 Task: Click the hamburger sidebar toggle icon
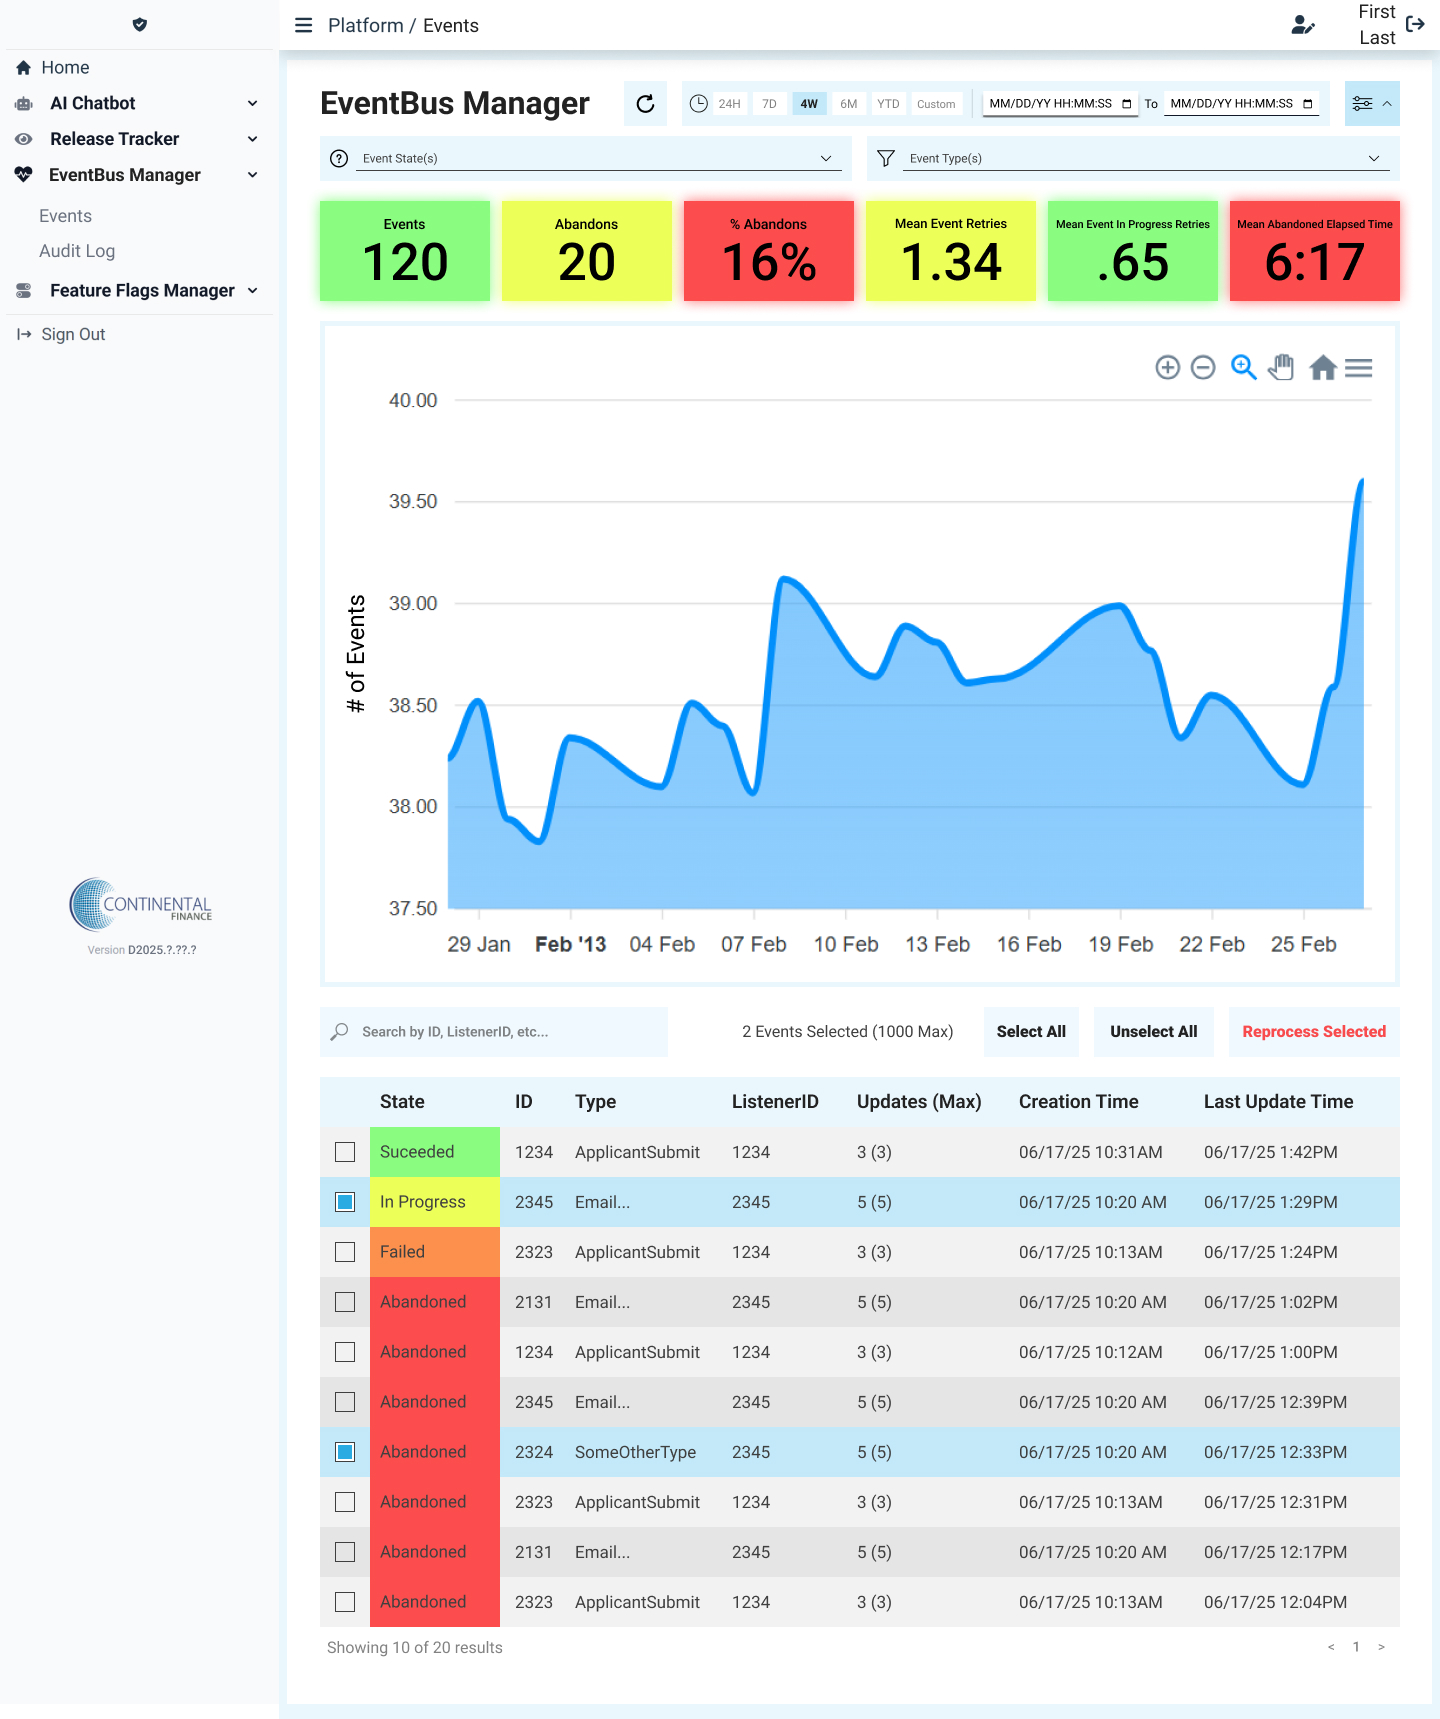(x=304, y=25)
